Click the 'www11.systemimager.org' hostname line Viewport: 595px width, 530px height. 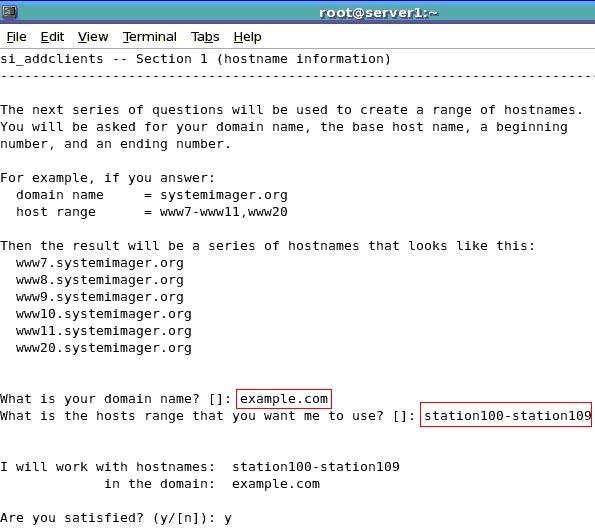pos(104,331)
